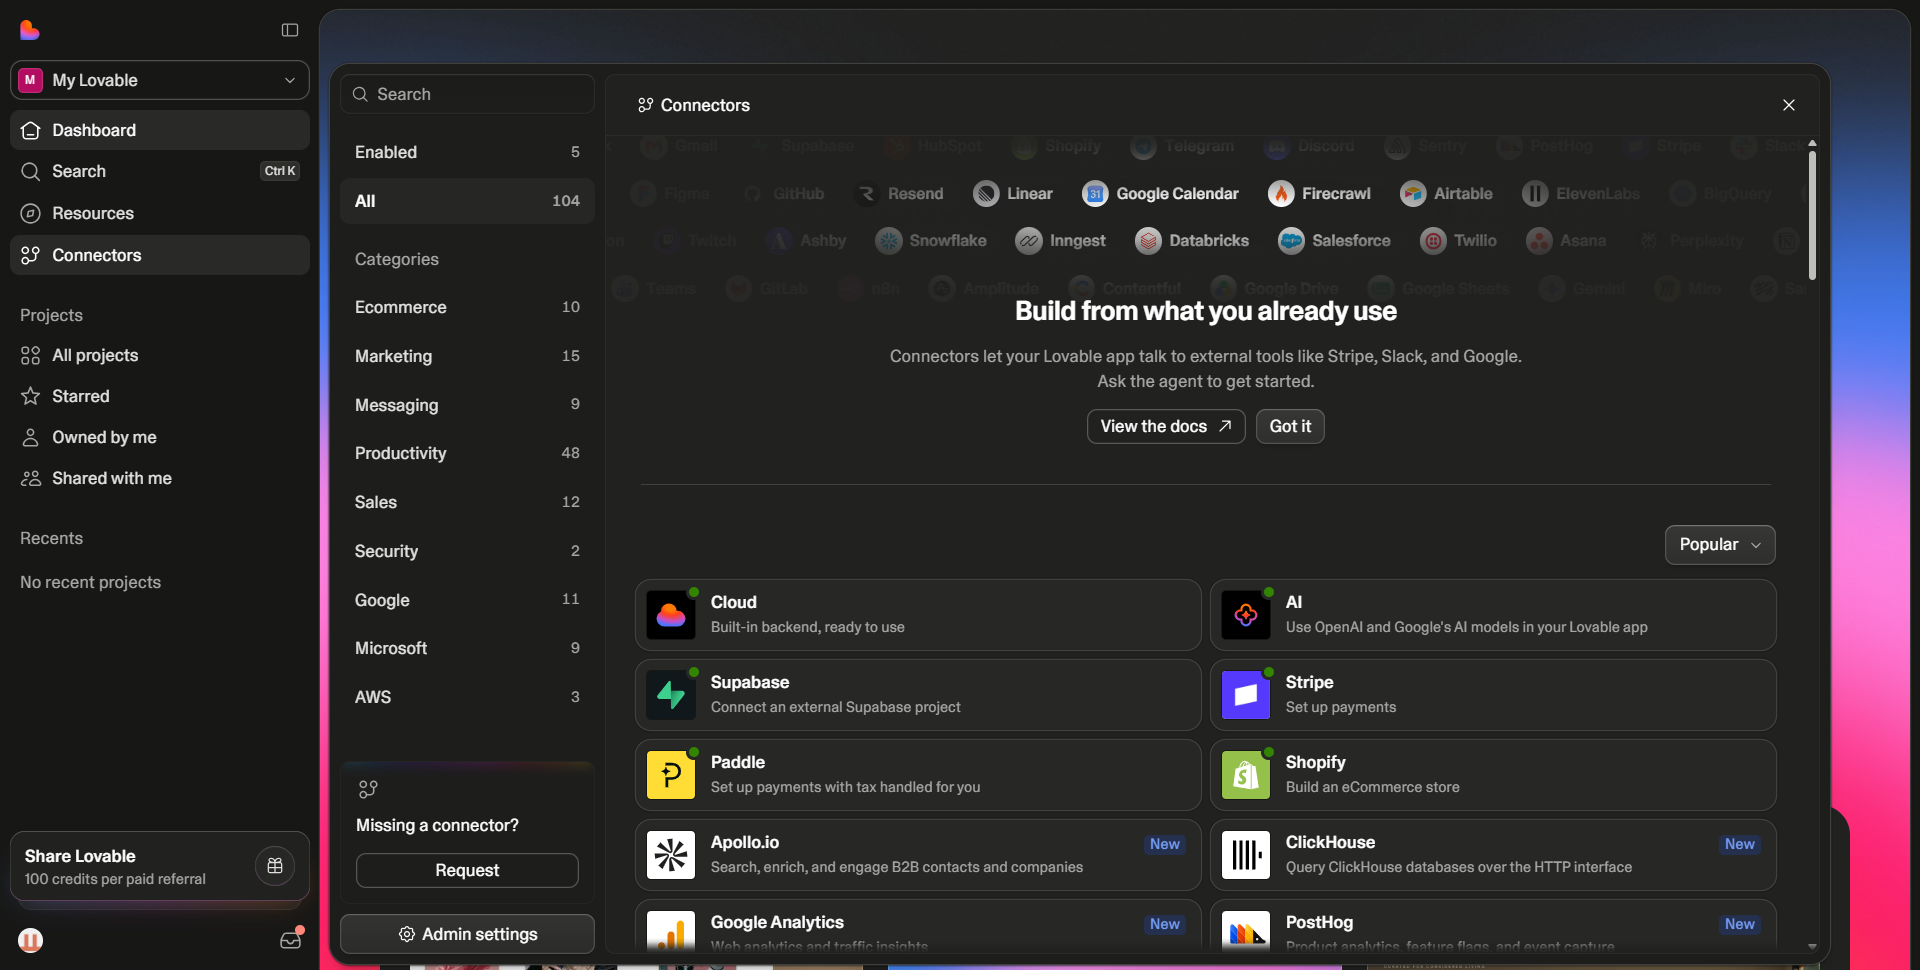Click the ClickHouse connector icon

[x=1246, y=855]
